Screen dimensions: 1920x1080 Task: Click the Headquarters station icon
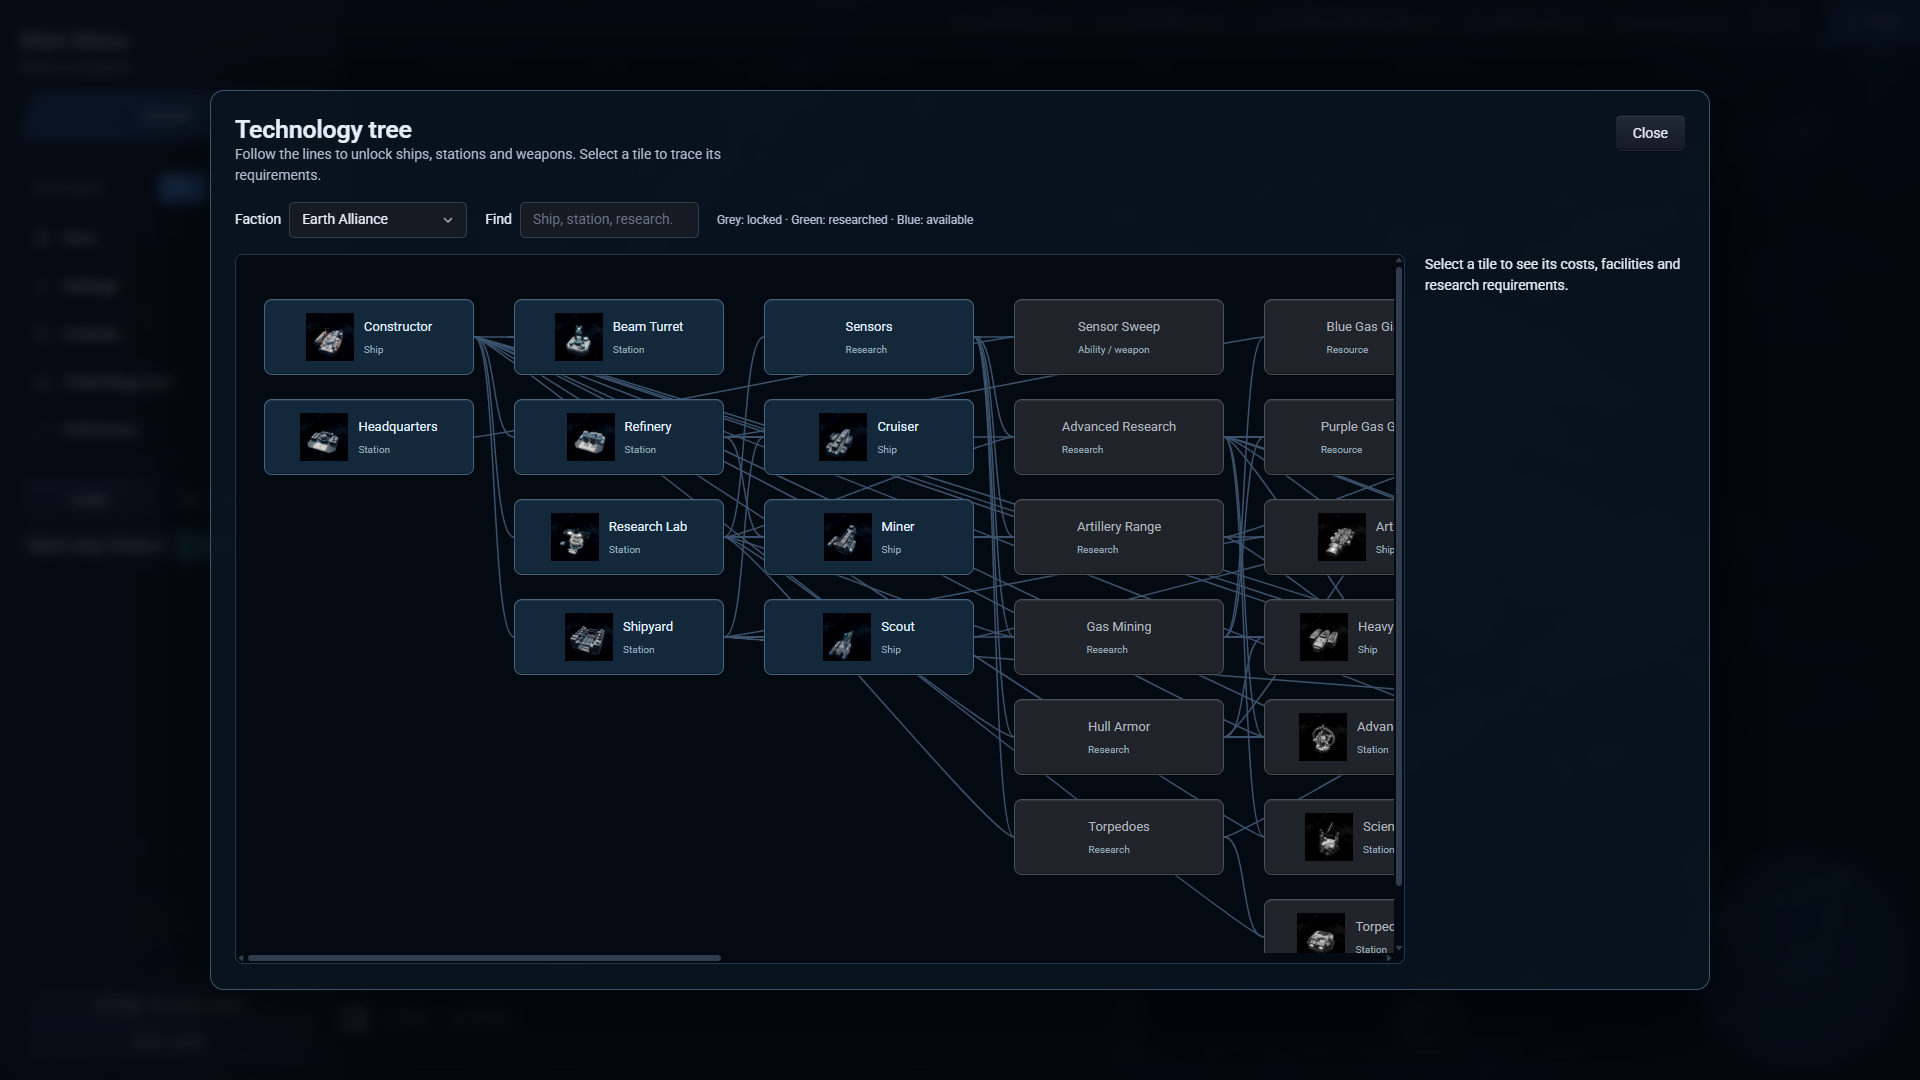(324, 437)
